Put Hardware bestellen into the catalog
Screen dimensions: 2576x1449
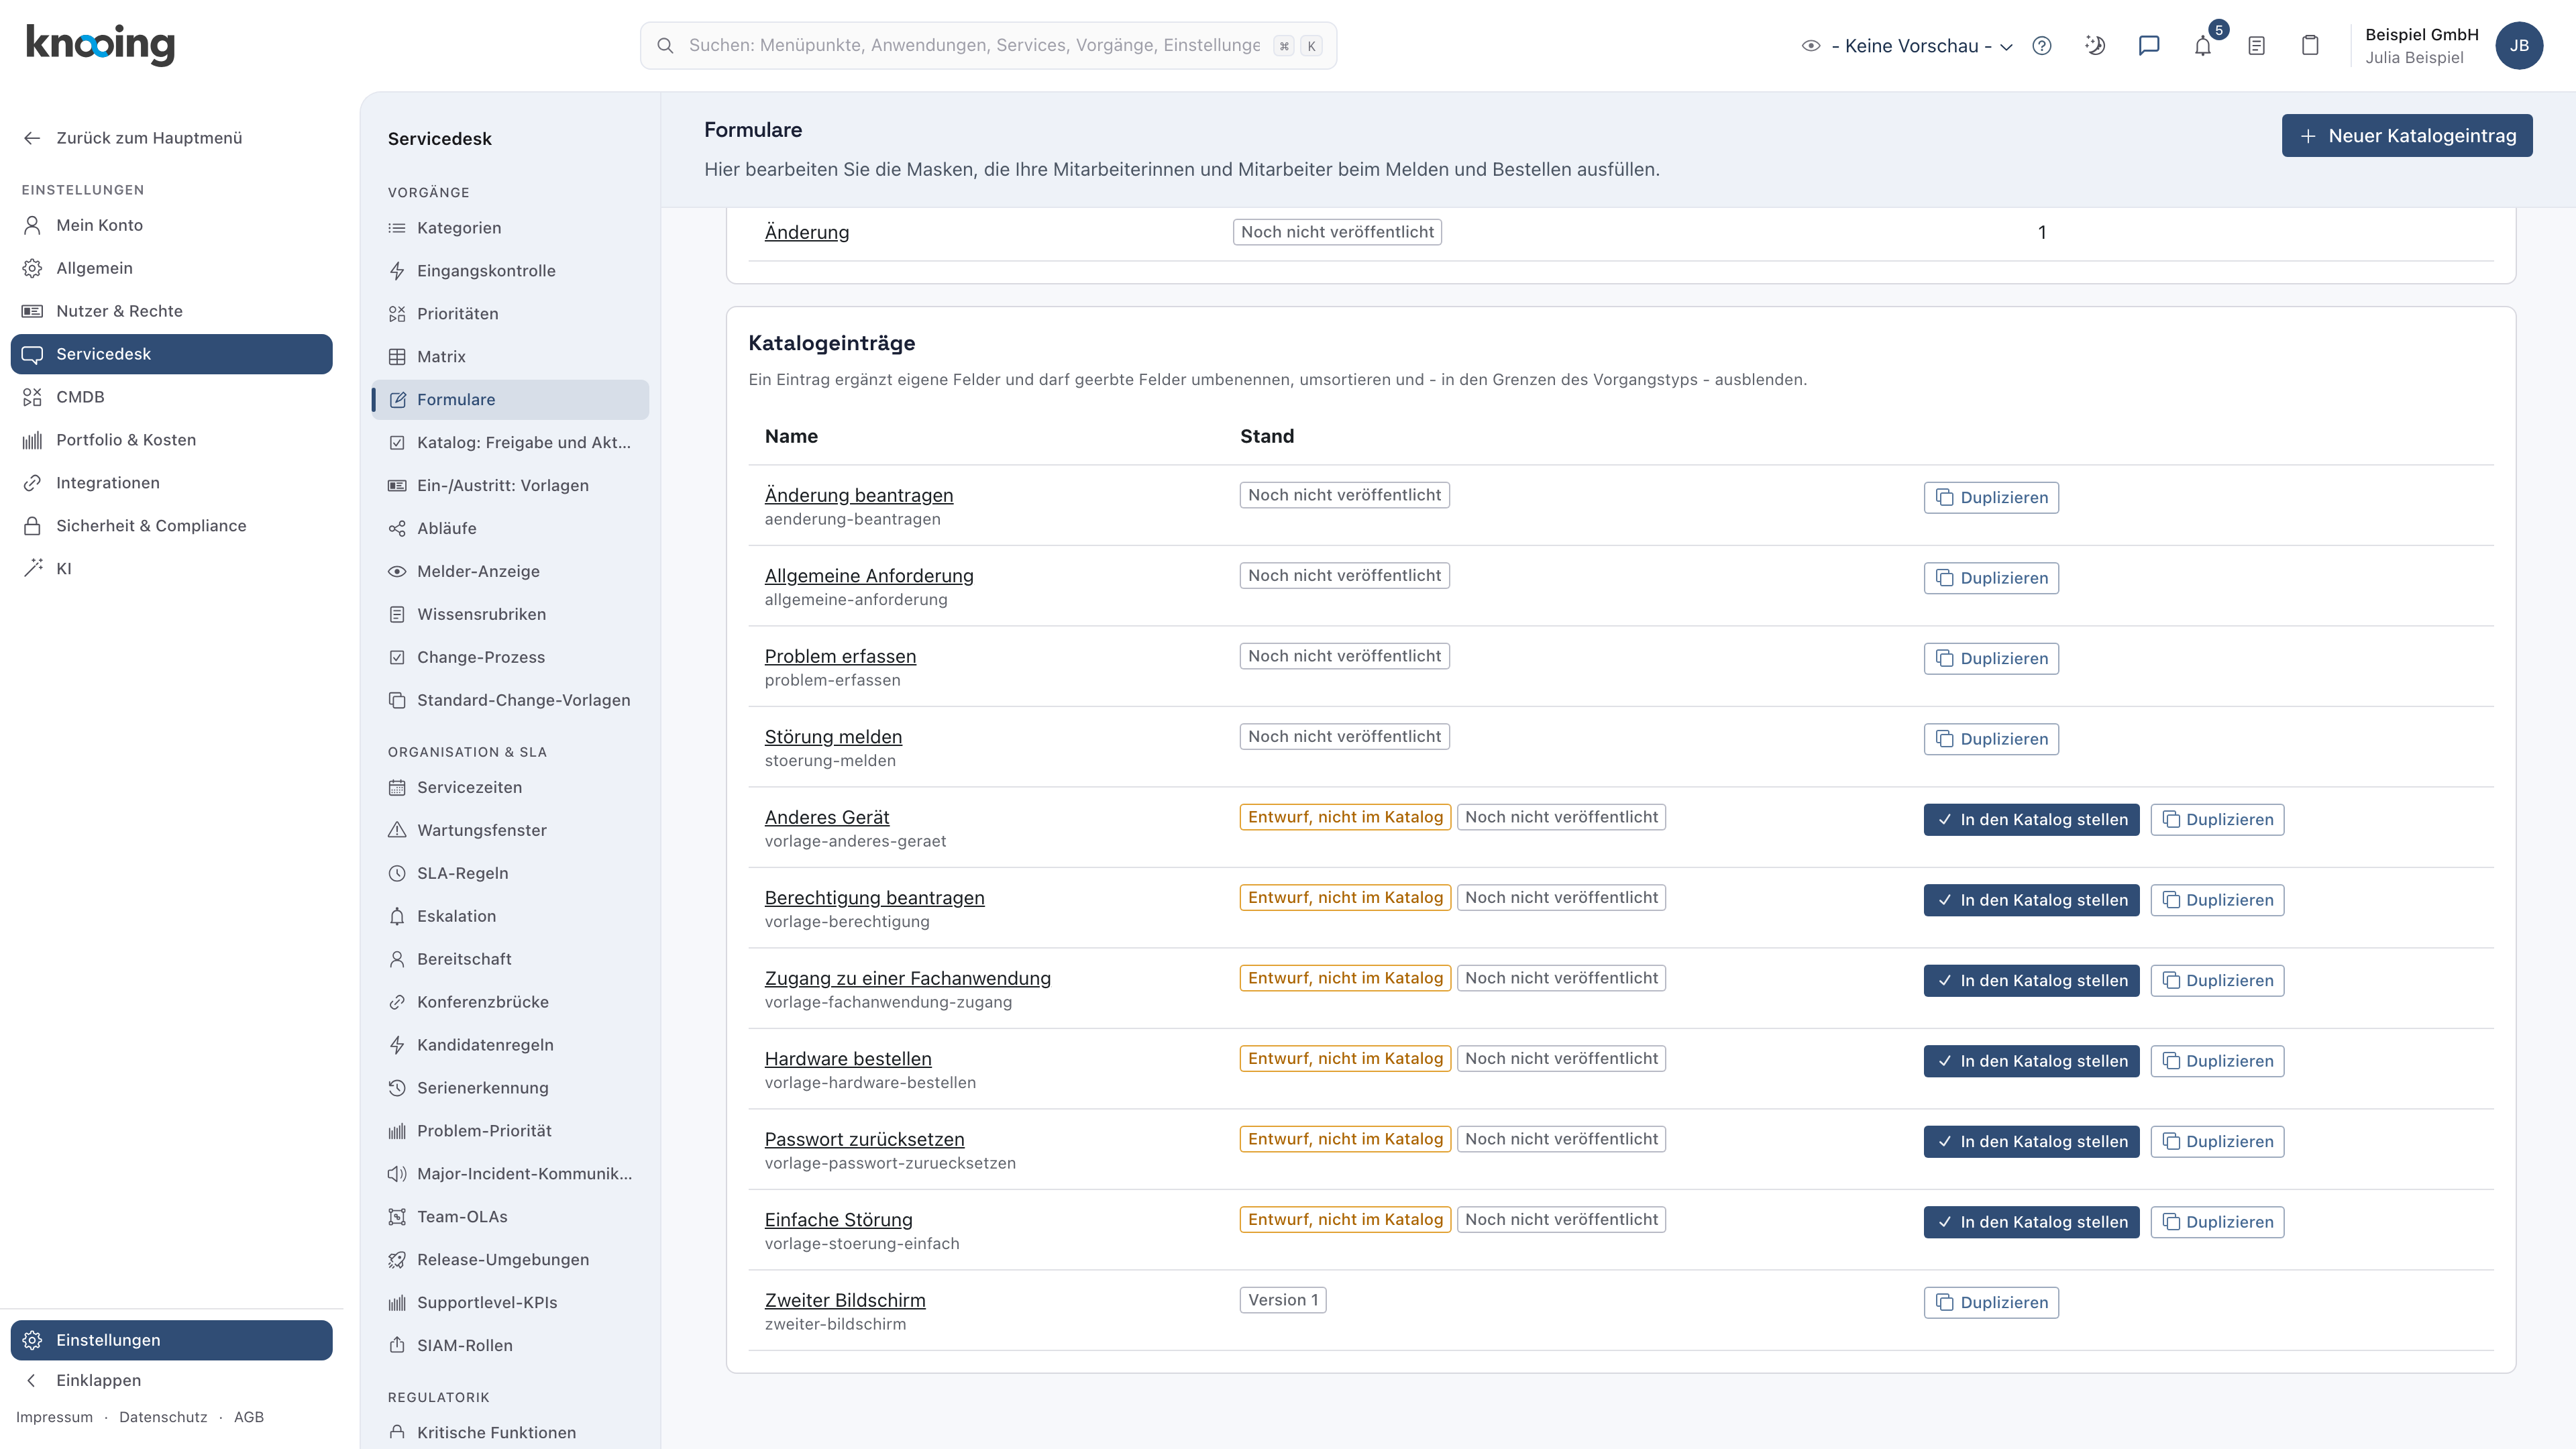(x=2031, y=1061)
